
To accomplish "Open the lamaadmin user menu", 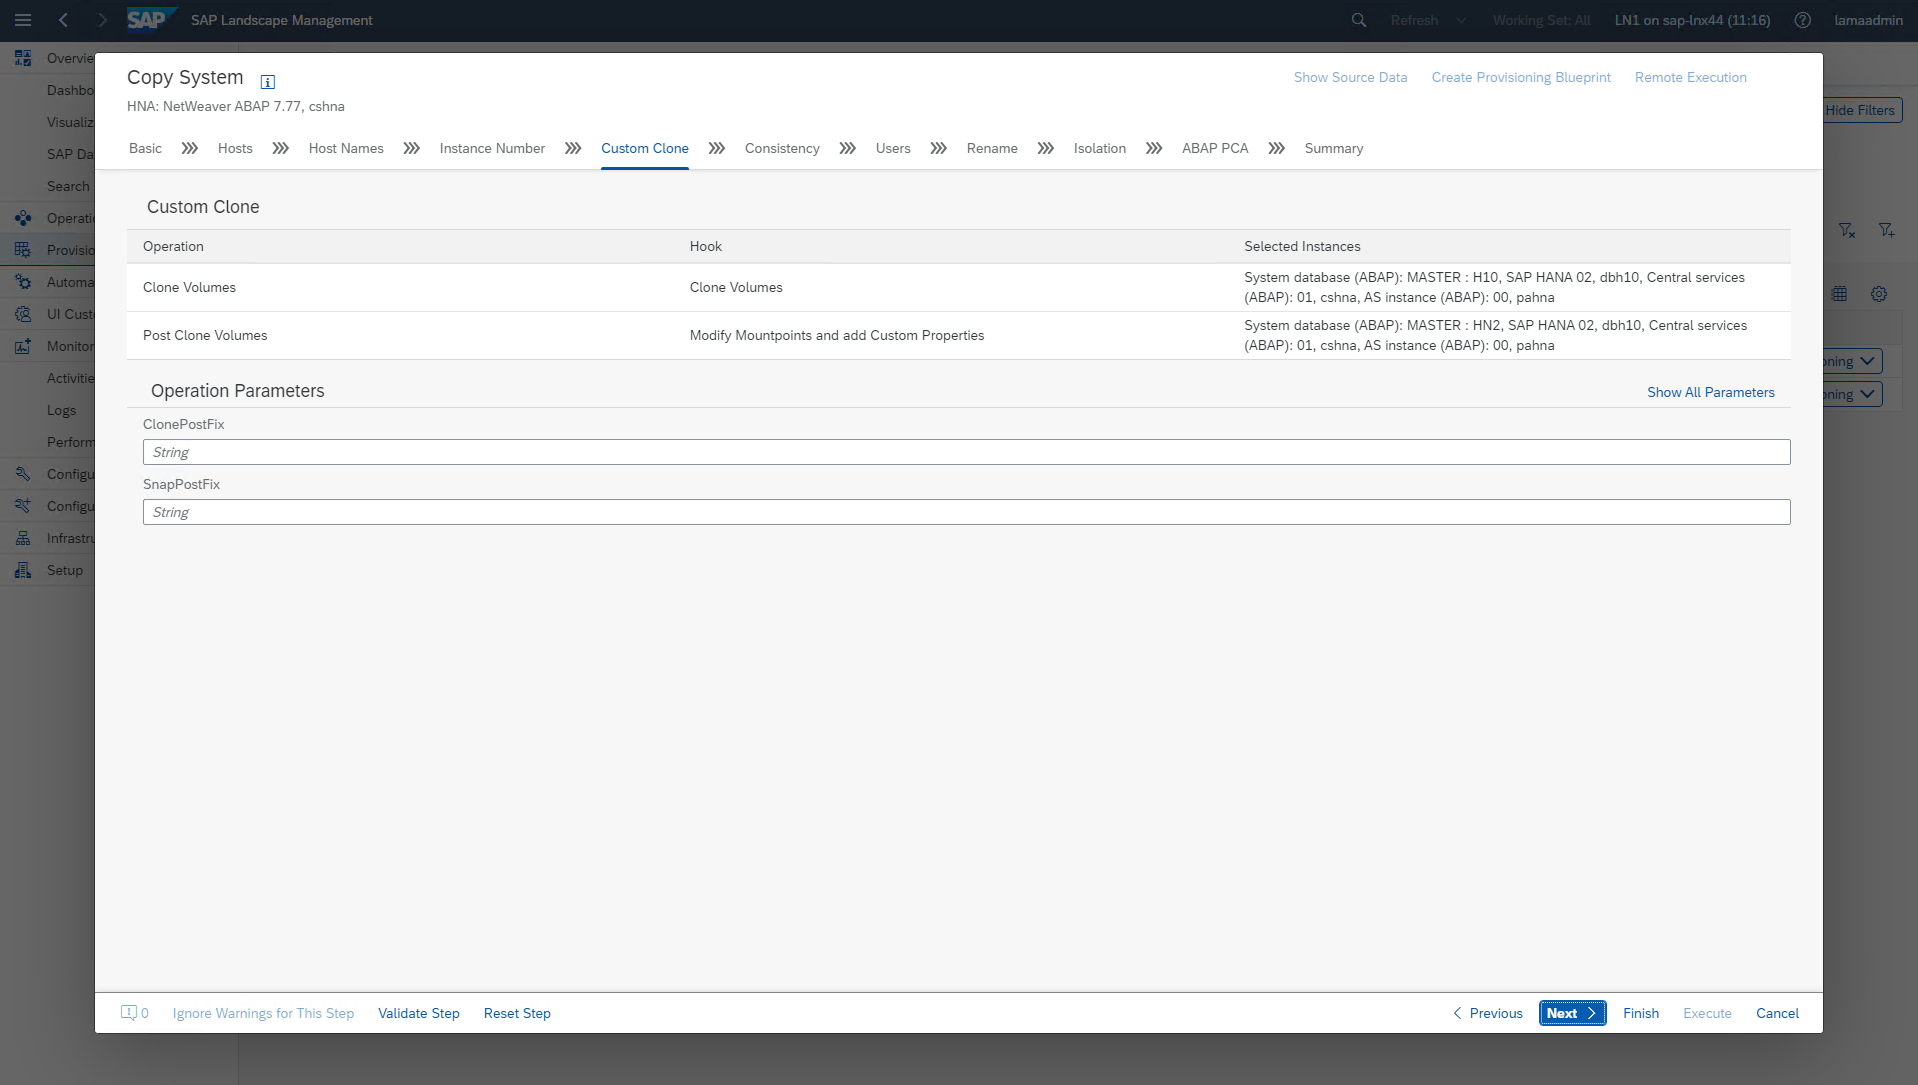I will coord(1867,20).
